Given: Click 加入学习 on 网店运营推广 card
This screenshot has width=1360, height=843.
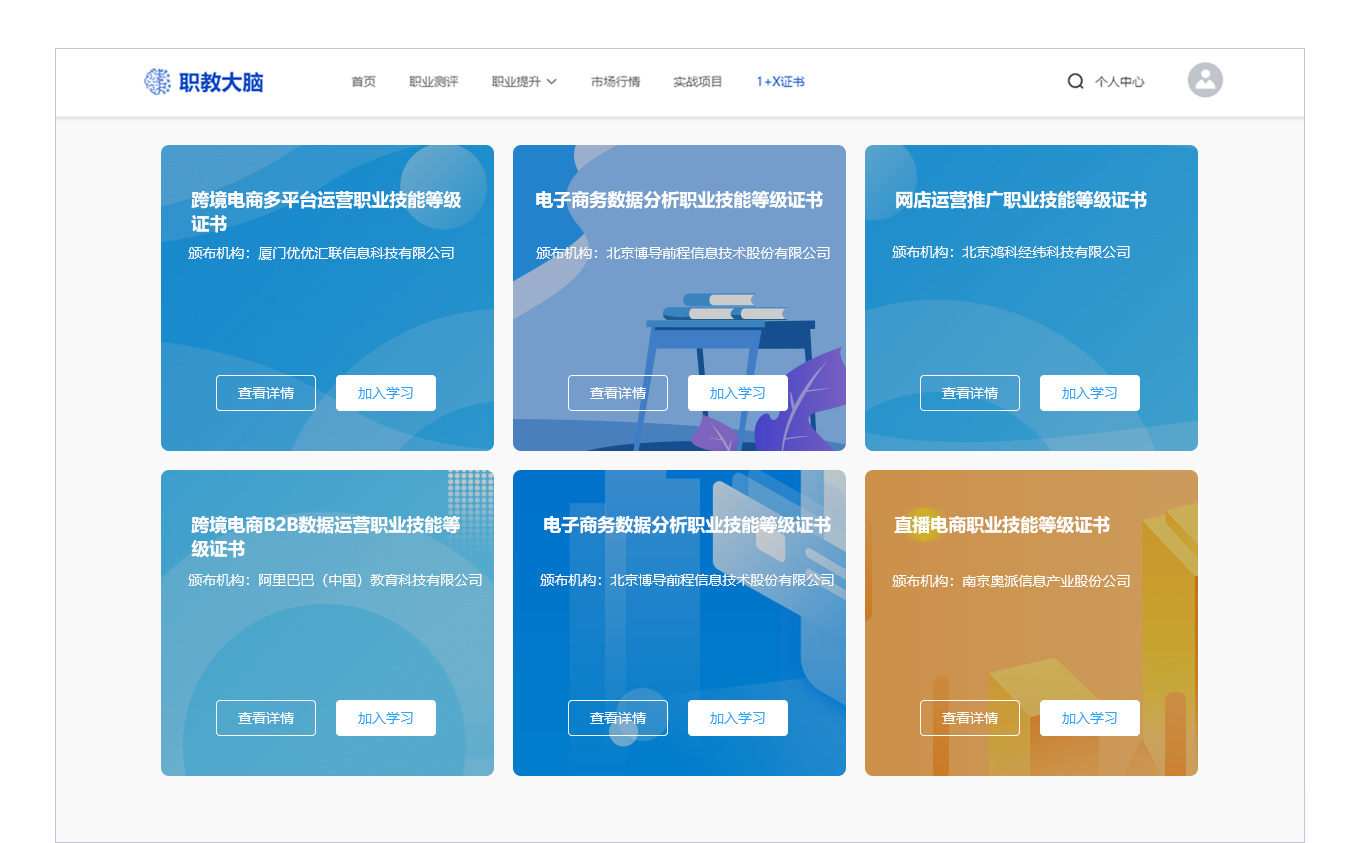Looking at the screenshot, I should (x=1090, y=393).
